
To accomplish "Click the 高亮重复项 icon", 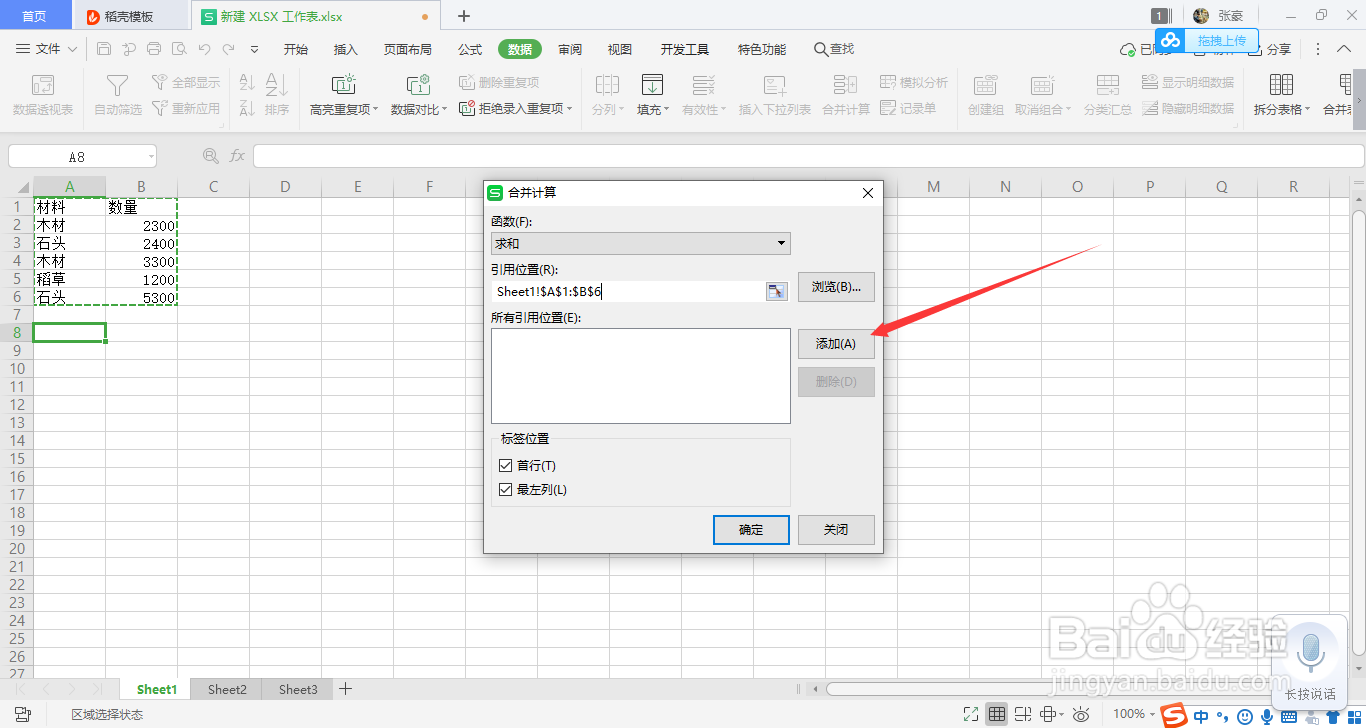I will click(343, 85).
